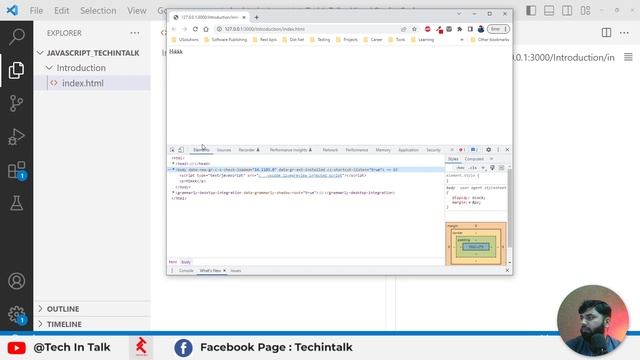Open a new browser tab
The height and width of the screenshot is (360, 640).
pyautogui.click(x=256, y=17)
